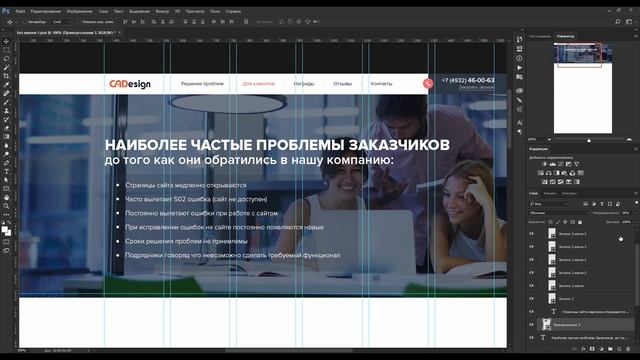Toggle layer filtering switch on or off
Image resolution: width=640 pixels, height=360 pixels.
click(x=636, y=203)
